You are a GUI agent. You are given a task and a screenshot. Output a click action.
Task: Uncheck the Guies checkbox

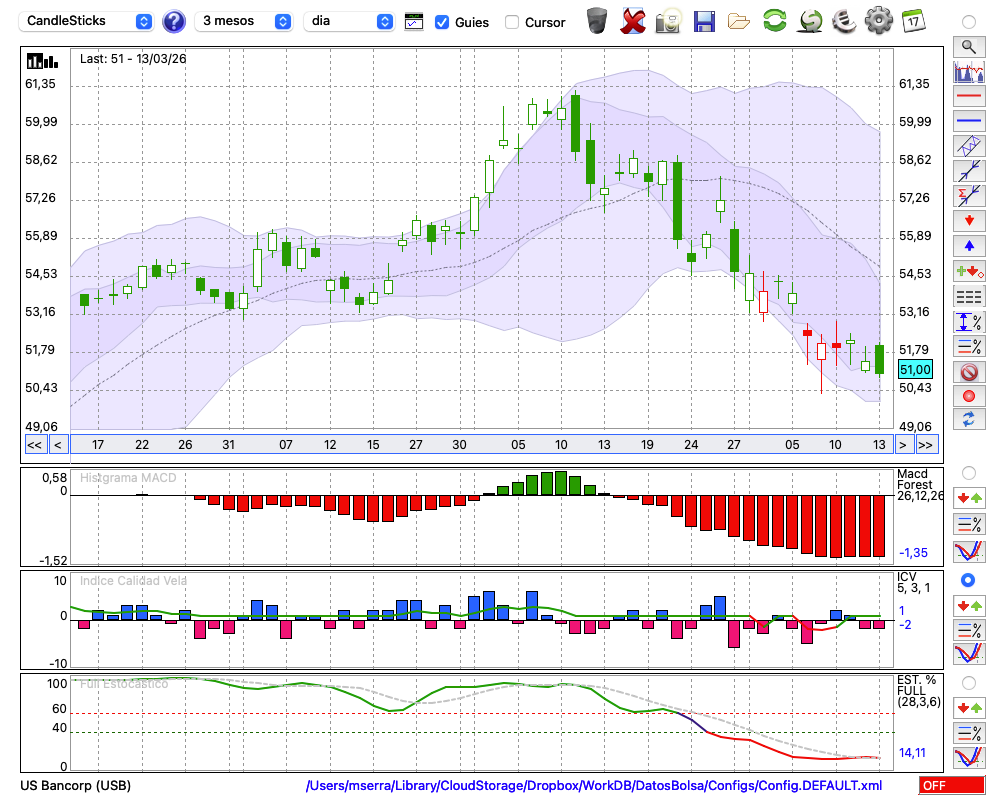coord(442,22)
